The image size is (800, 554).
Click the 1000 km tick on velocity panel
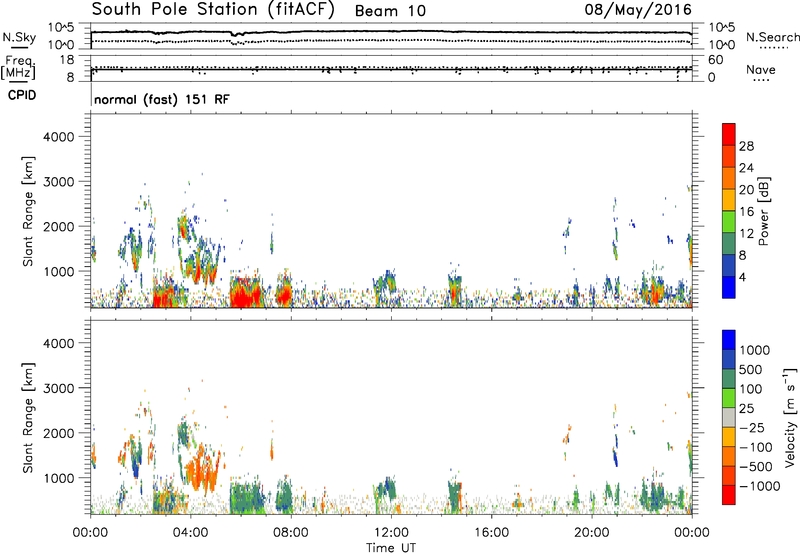(58, 478)
